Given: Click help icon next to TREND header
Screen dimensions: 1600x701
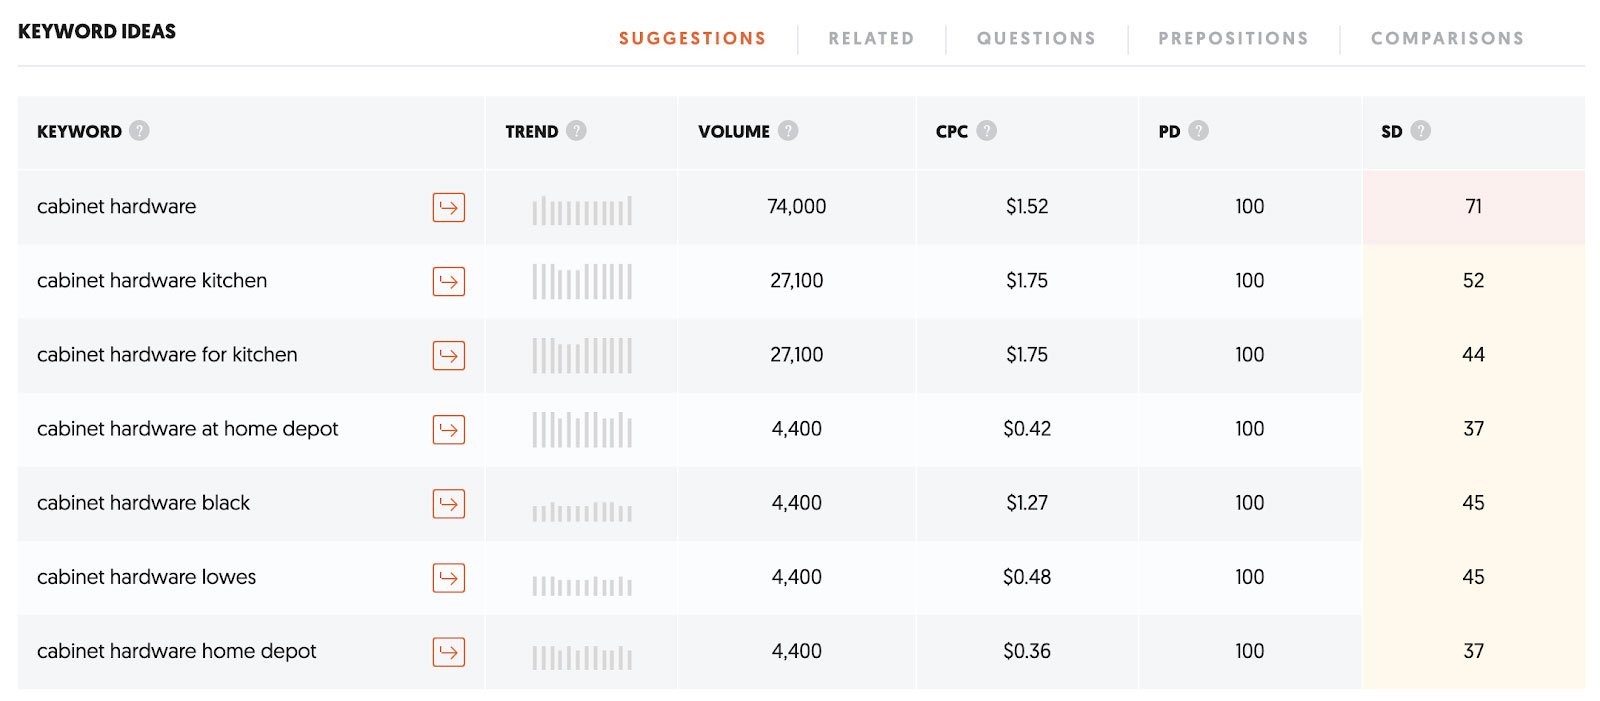Looking at the screenshot, I should pos(576,130).
